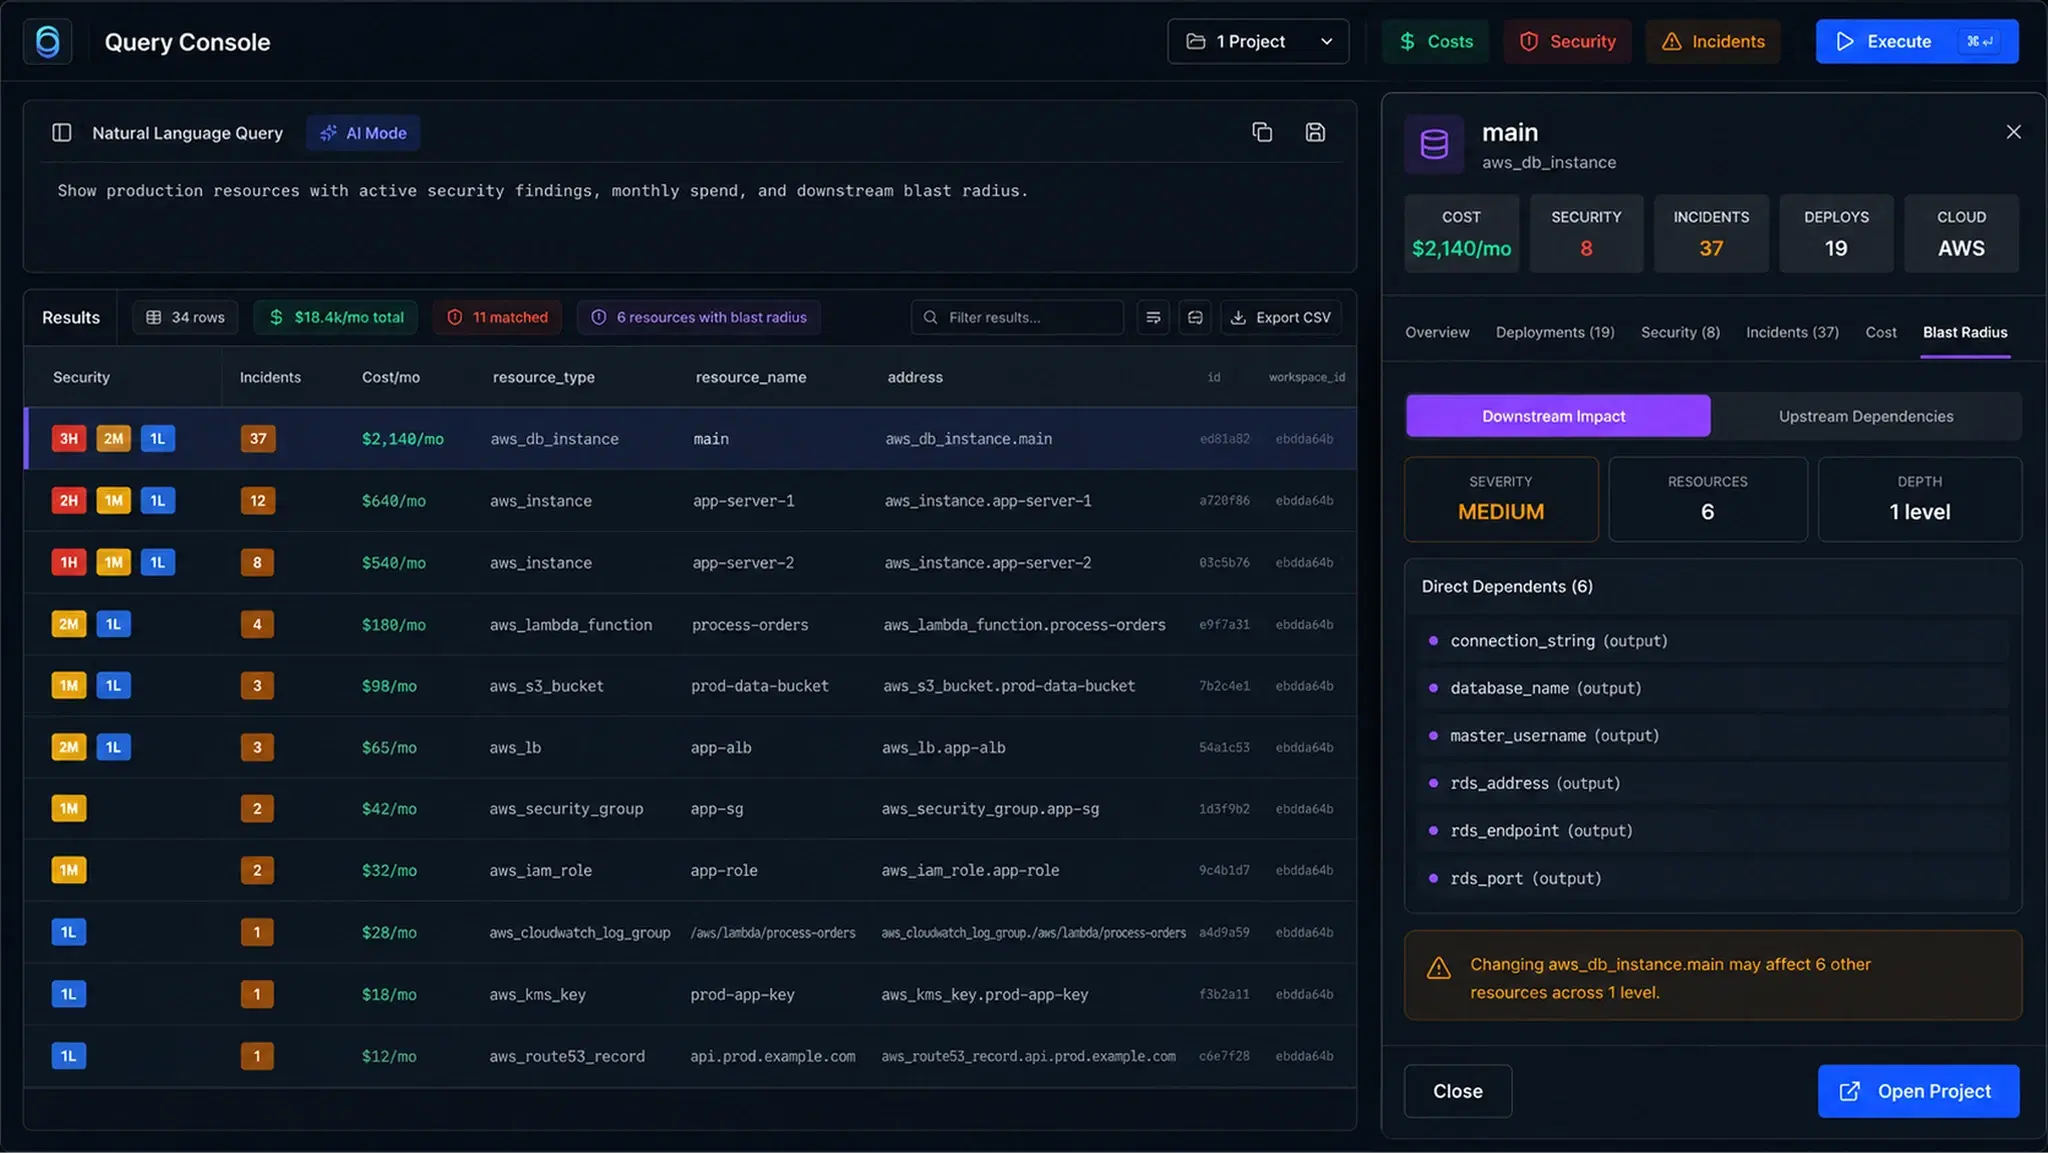Image resolution: width=2048 pixels, height=1153 pixels.
Task: Open Project from the detail panel
Action: tap(1918, 1091)
